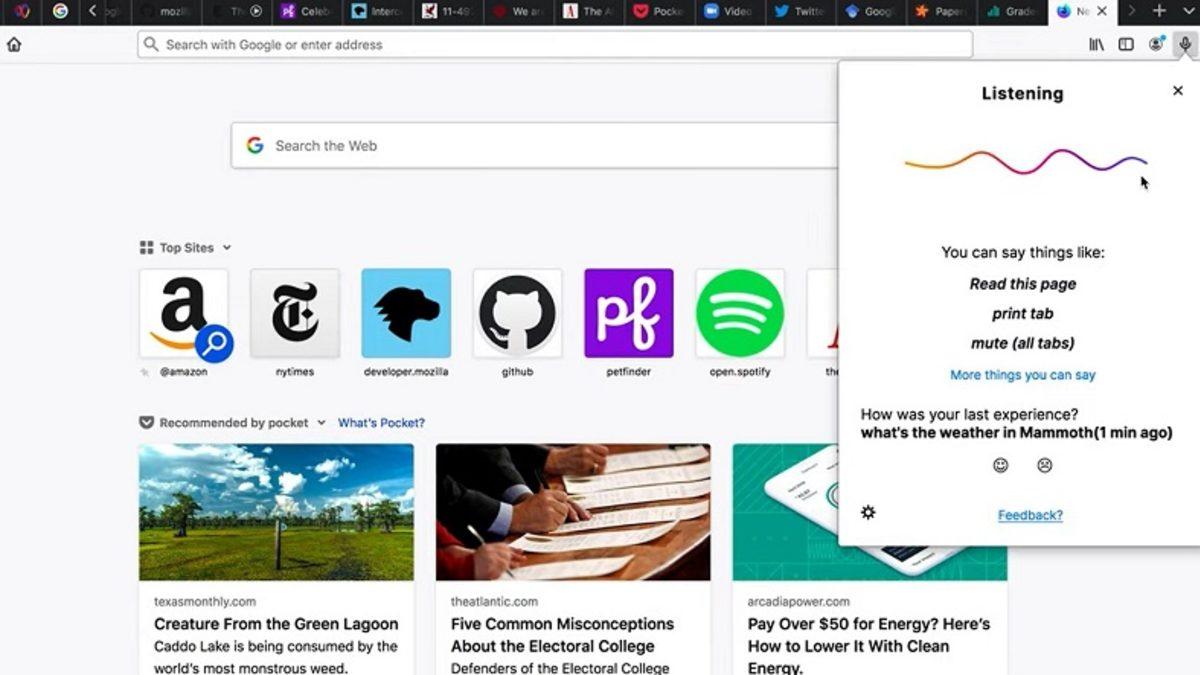1200x675 pixels.
Task: Open the petfinder top site shortcut
Action: (x=628, y=313)
